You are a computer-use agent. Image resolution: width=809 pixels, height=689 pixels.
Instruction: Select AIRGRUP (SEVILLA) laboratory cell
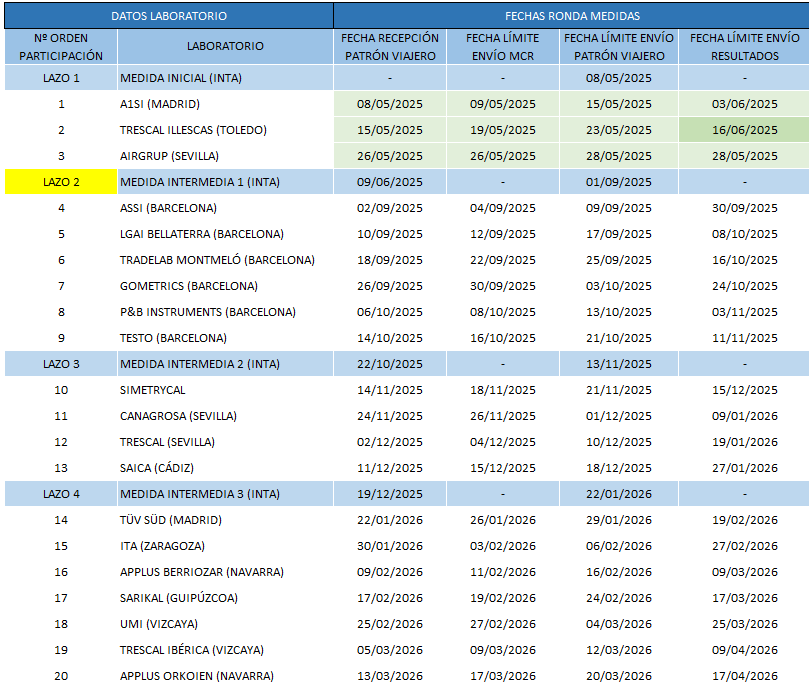pos(225,156)
